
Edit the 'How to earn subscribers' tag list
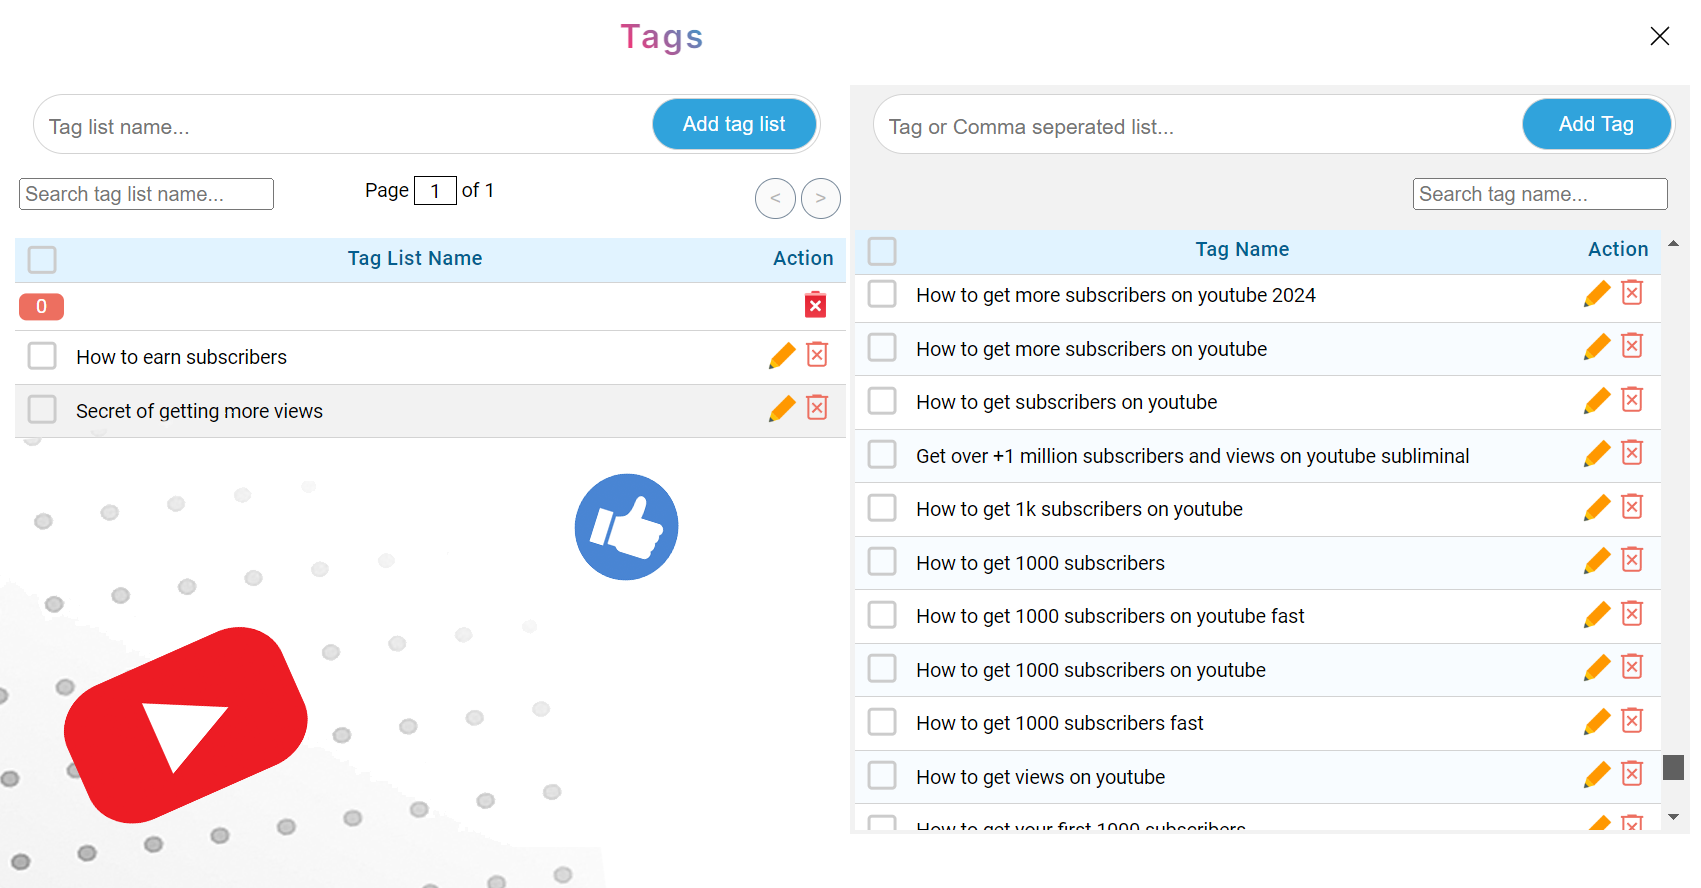[782, 356]
